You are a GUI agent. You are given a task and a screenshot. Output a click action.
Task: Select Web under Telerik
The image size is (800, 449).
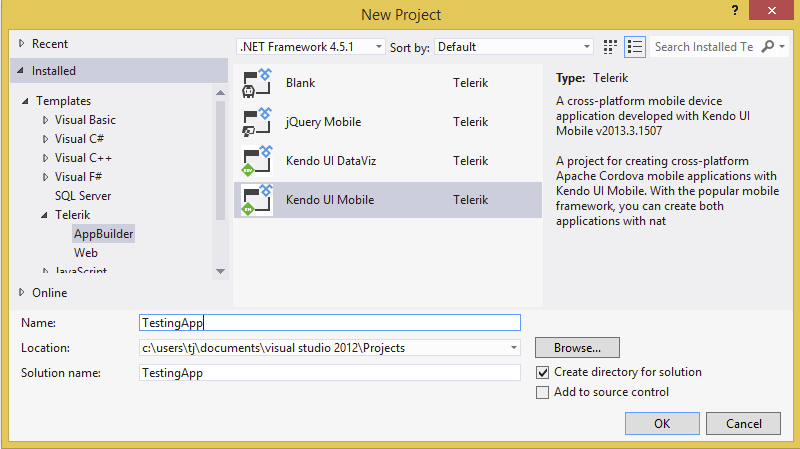86,253
